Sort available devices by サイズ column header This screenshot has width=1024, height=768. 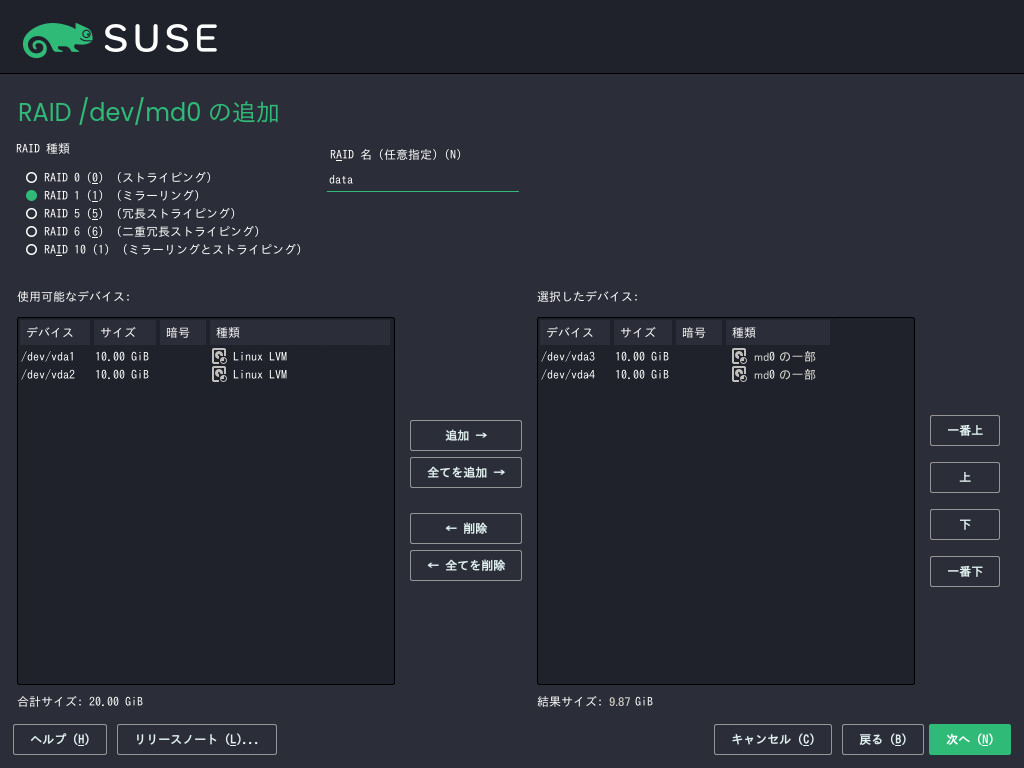[124, 332]
